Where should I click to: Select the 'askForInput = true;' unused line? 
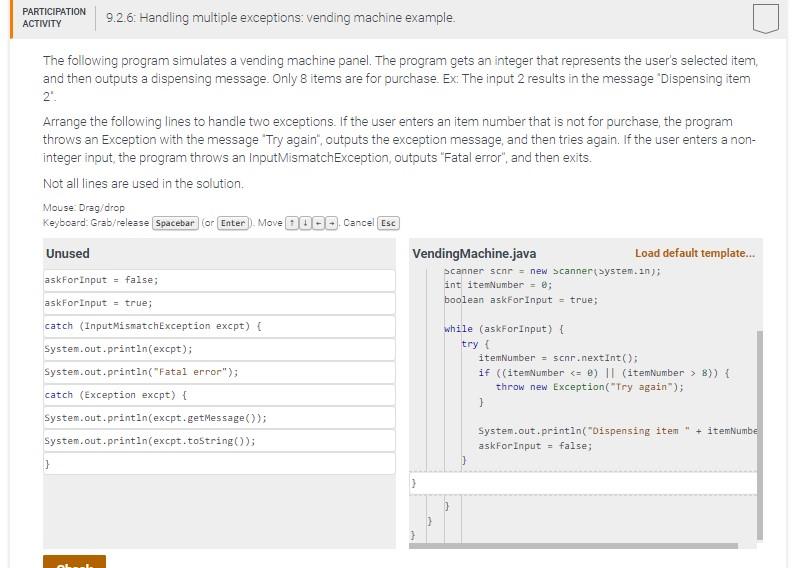pyautogui.click(x=219, y=303)
